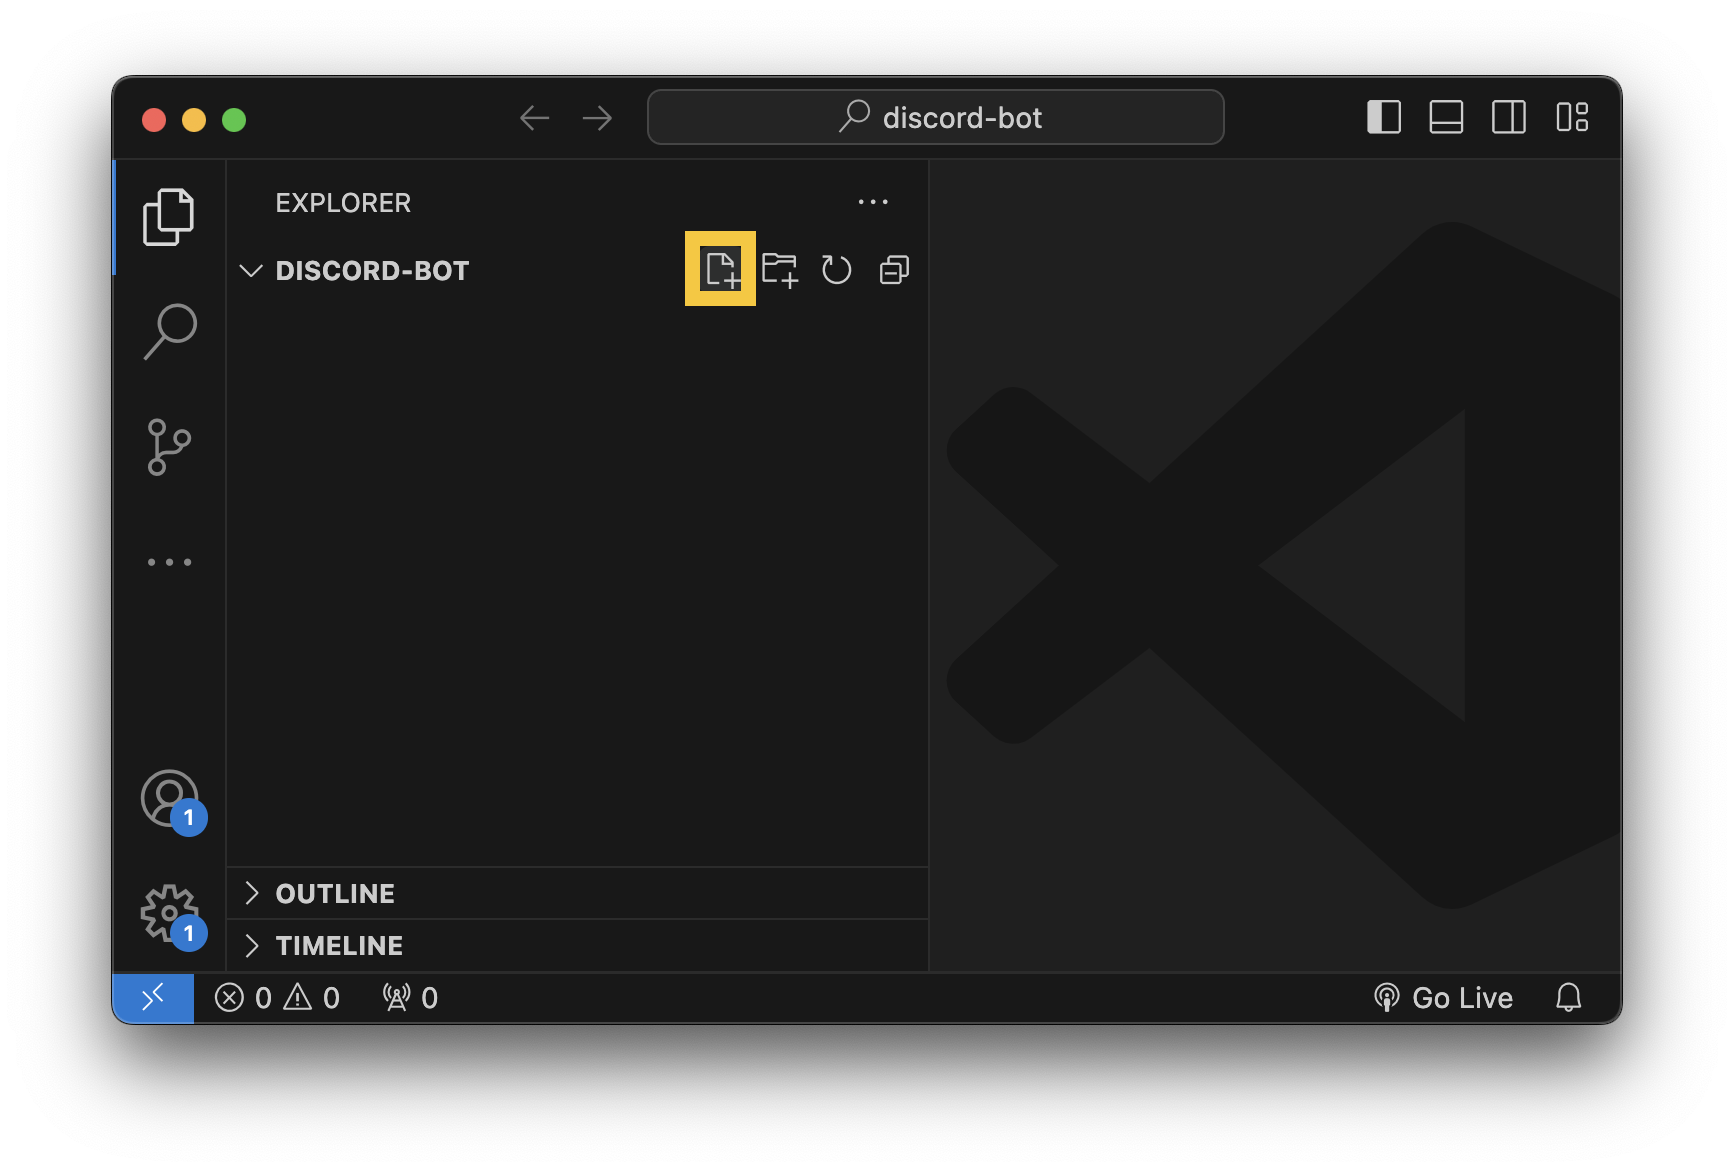This screenshot has height=1172, width=1734.
Task: Open the Explorer view in activity bar
Action: coord(169,216)
